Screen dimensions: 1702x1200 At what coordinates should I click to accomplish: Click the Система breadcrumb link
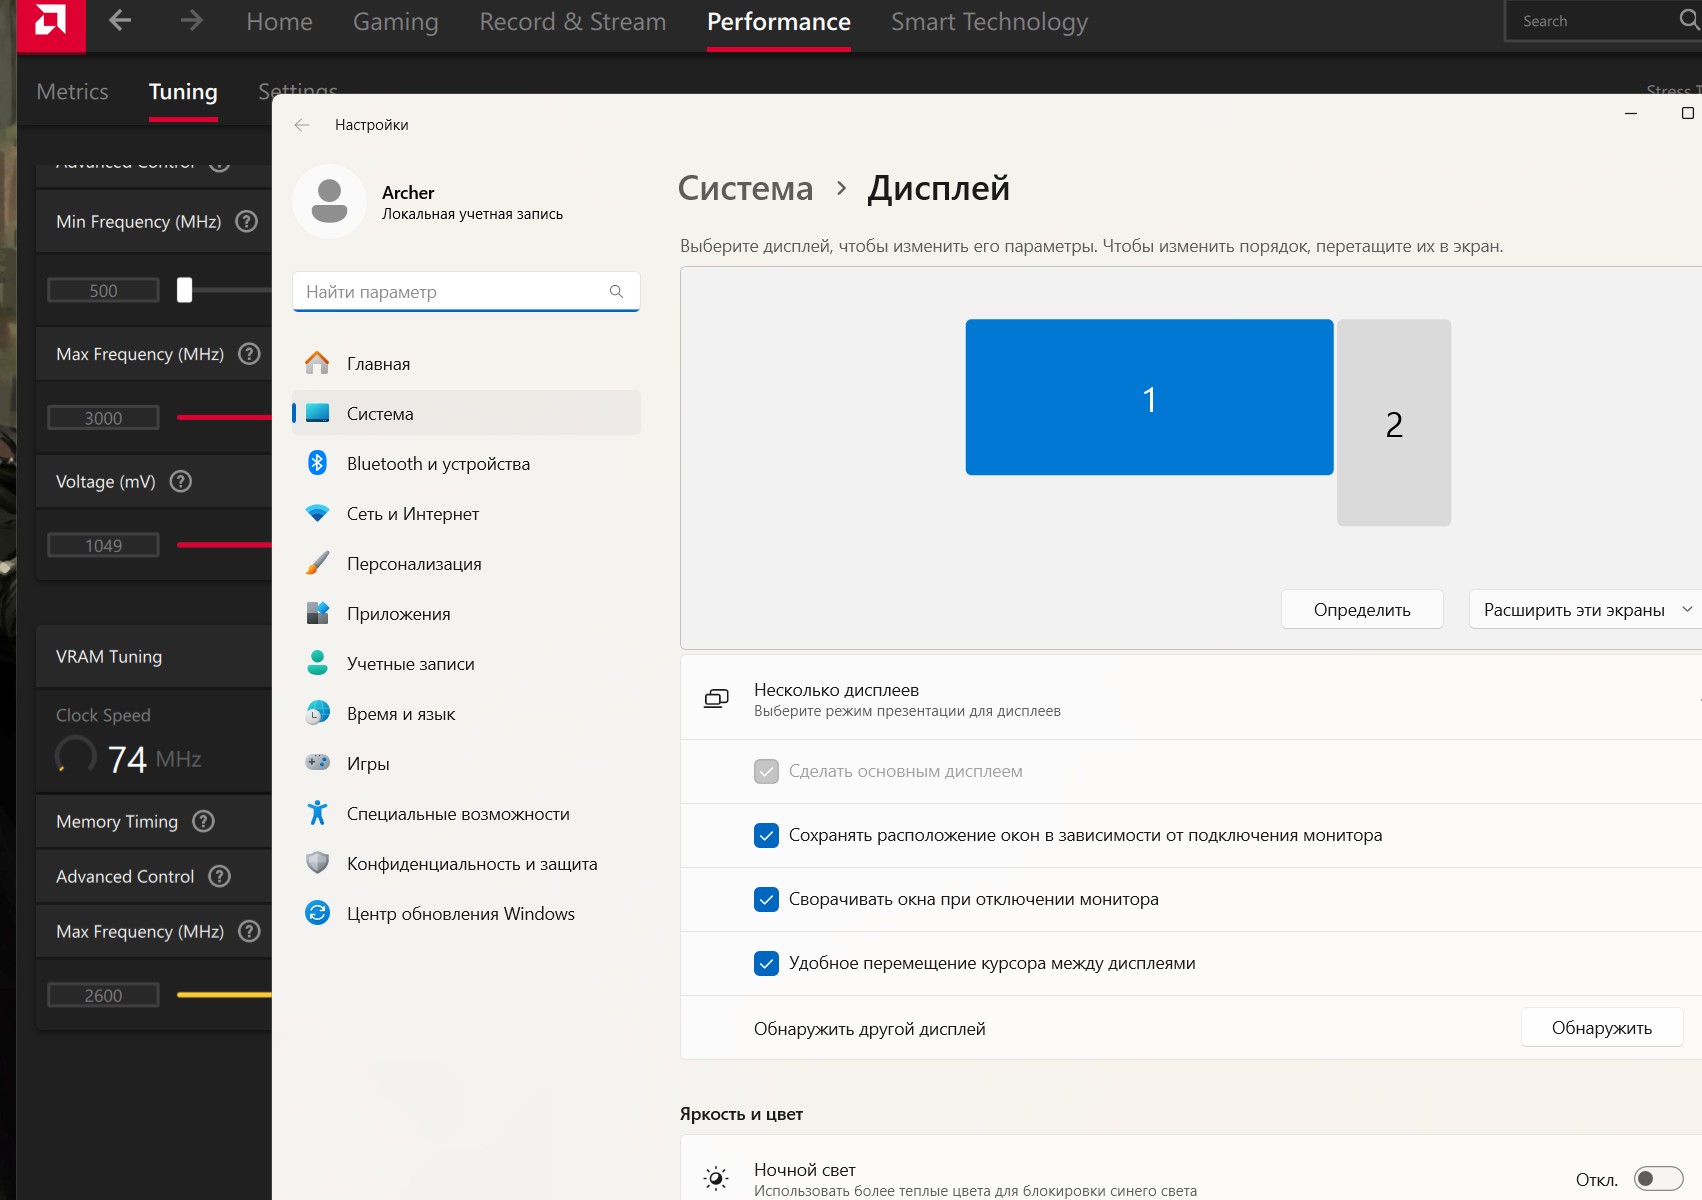[x=745, y=188]
